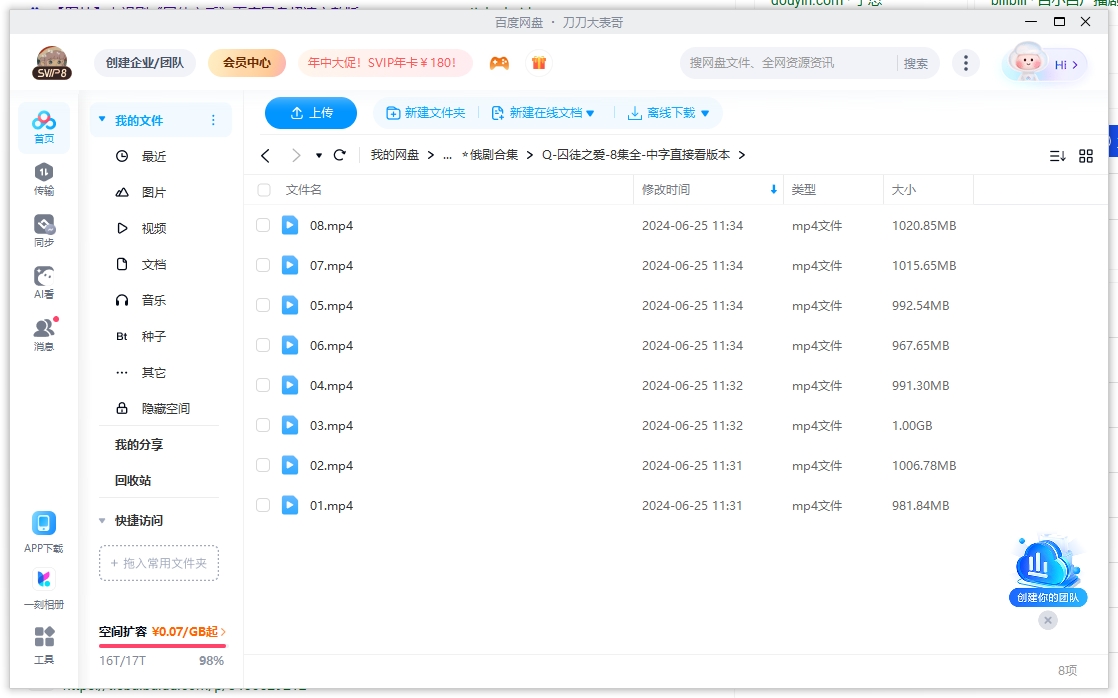Select the checkbox next to 08.mp4
This screenshot has width=1118, height=698.
coord(262,225)
